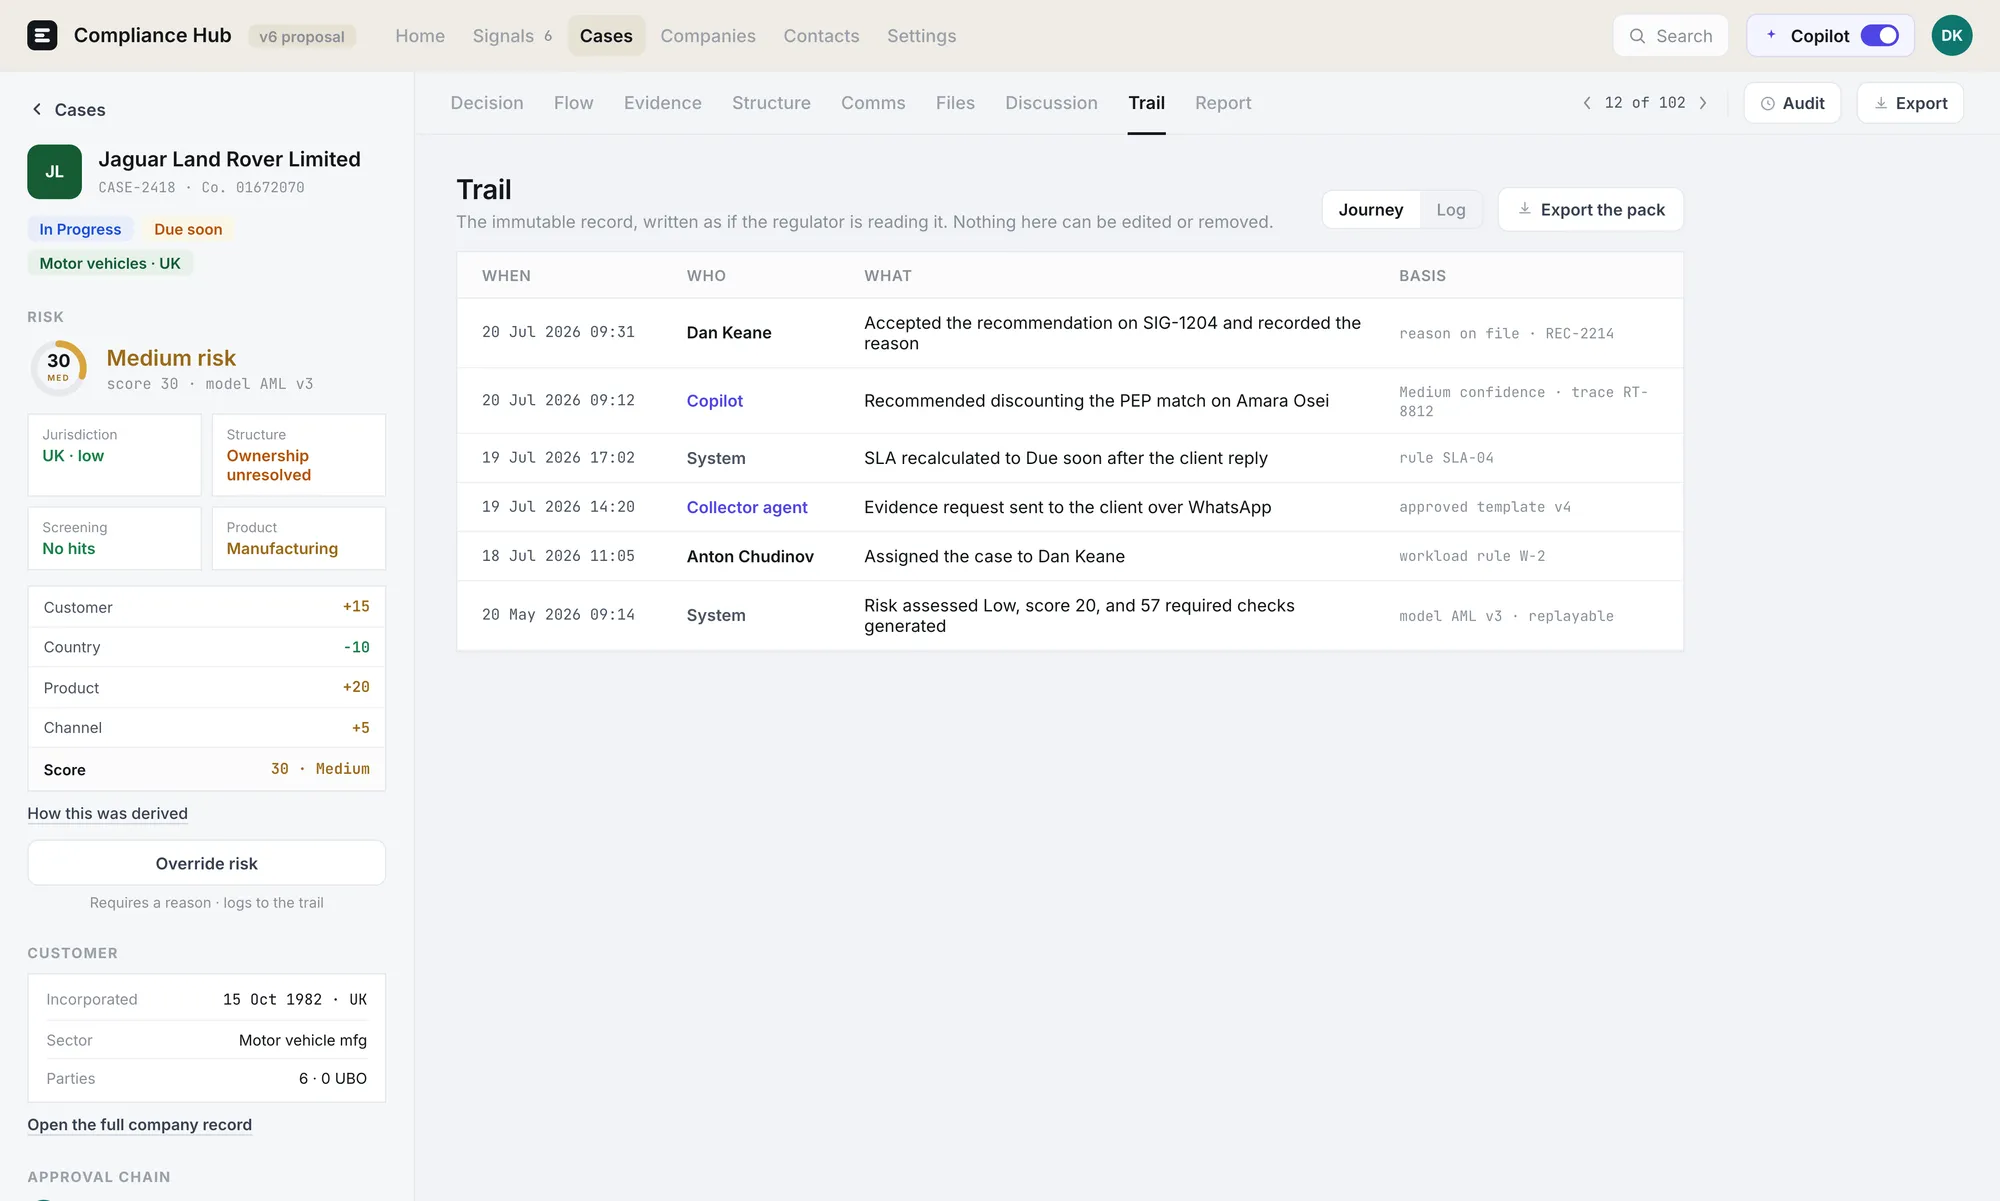Click the Audit button

(x=1792, y=103)
